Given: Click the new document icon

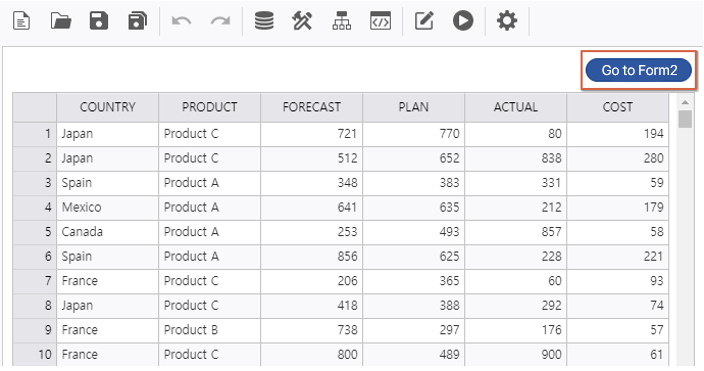Looking at the screenshot, I should point(21,21).
